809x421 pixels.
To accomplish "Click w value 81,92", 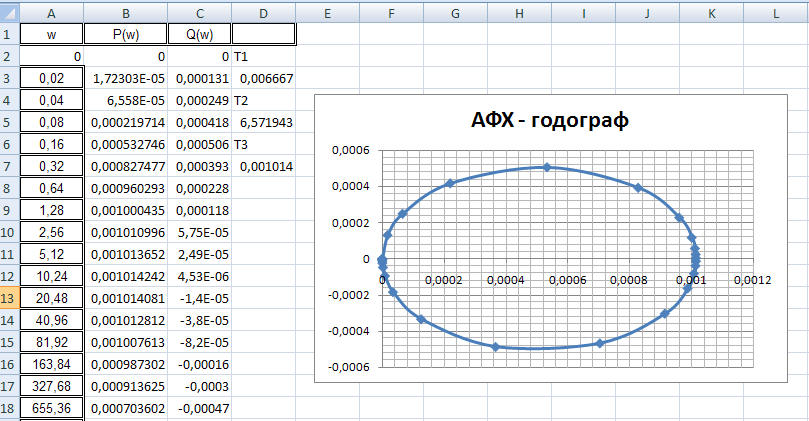I will coord(52,342).
